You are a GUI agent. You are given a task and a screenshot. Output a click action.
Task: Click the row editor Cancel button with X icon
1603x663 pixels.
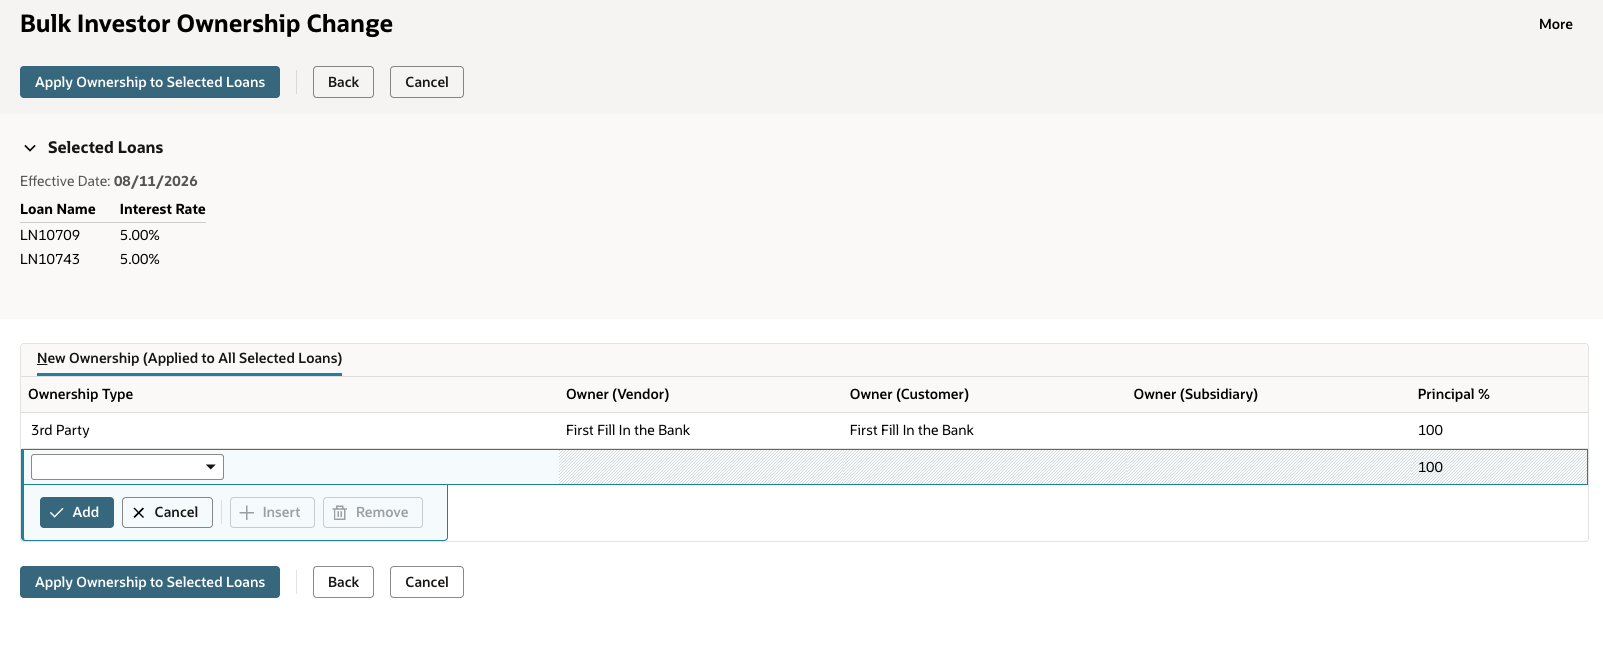[x=167, y=512]
